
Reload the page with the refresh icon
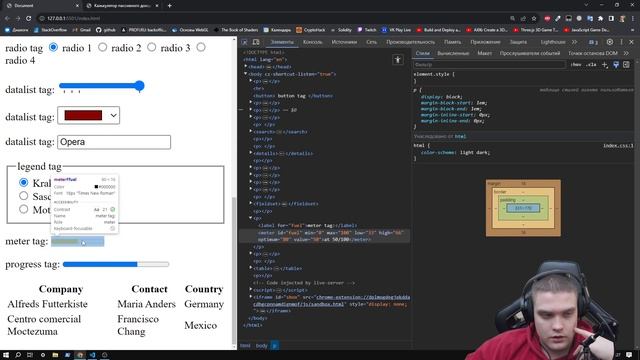29,18
